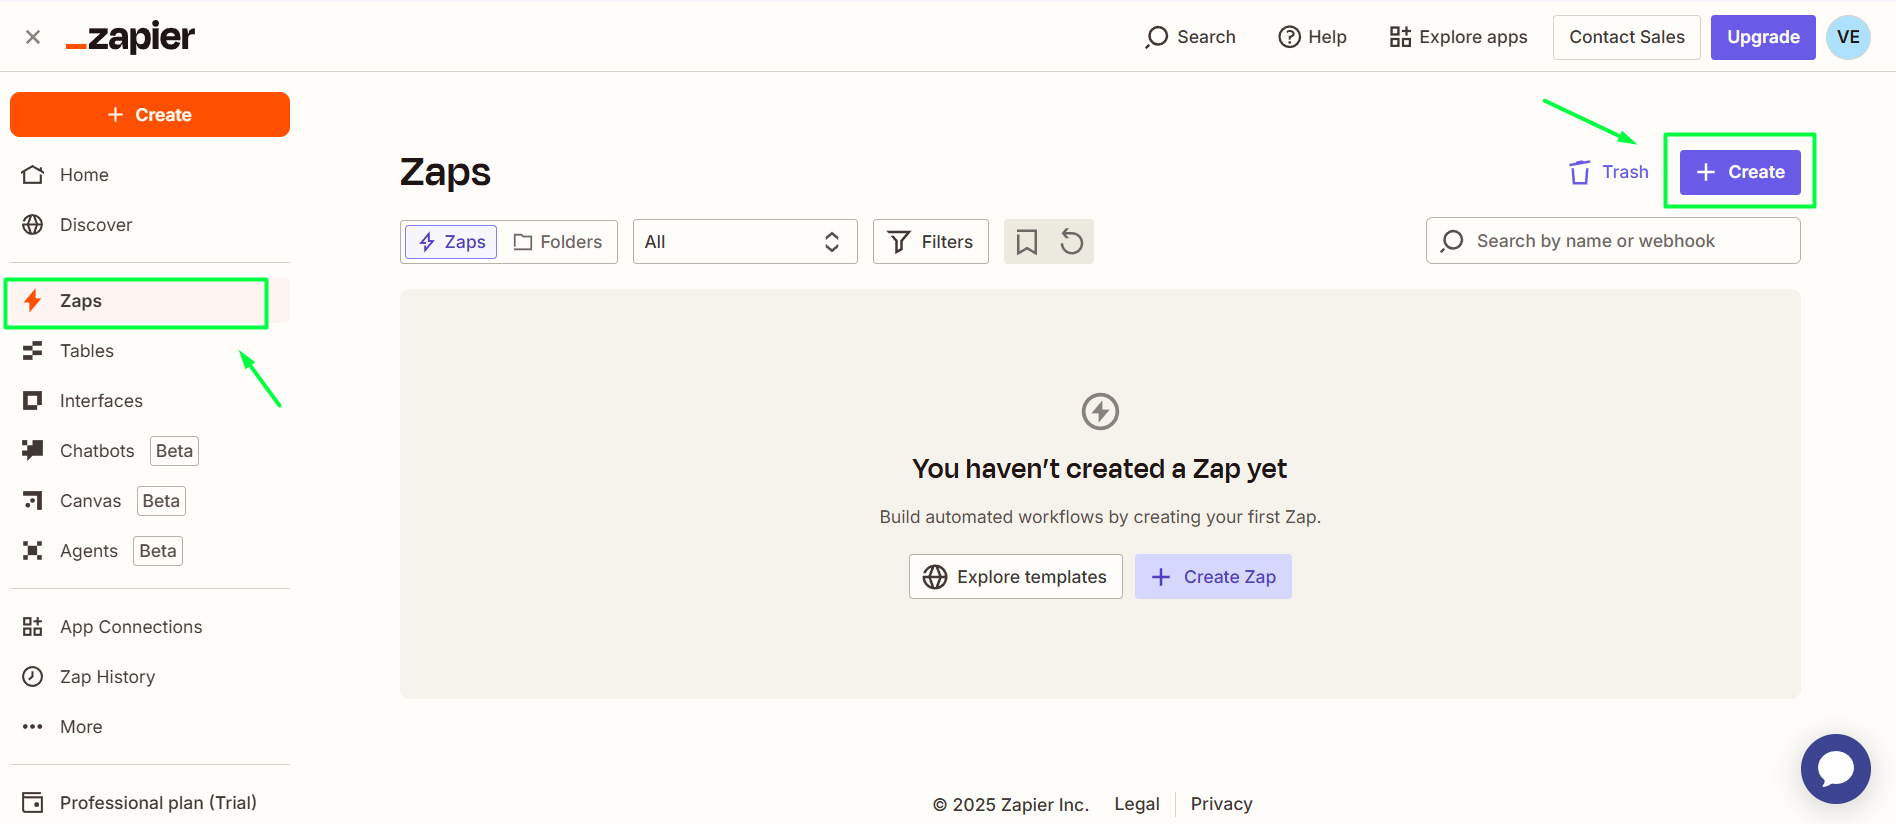Click the Zap History clock icon
1896x824 pixels.
point(33,677)
